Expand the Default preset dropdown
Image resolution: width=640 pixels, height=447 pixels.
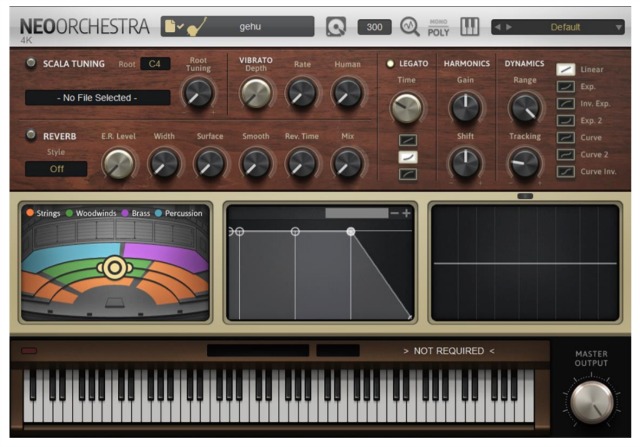pos(619,27)
